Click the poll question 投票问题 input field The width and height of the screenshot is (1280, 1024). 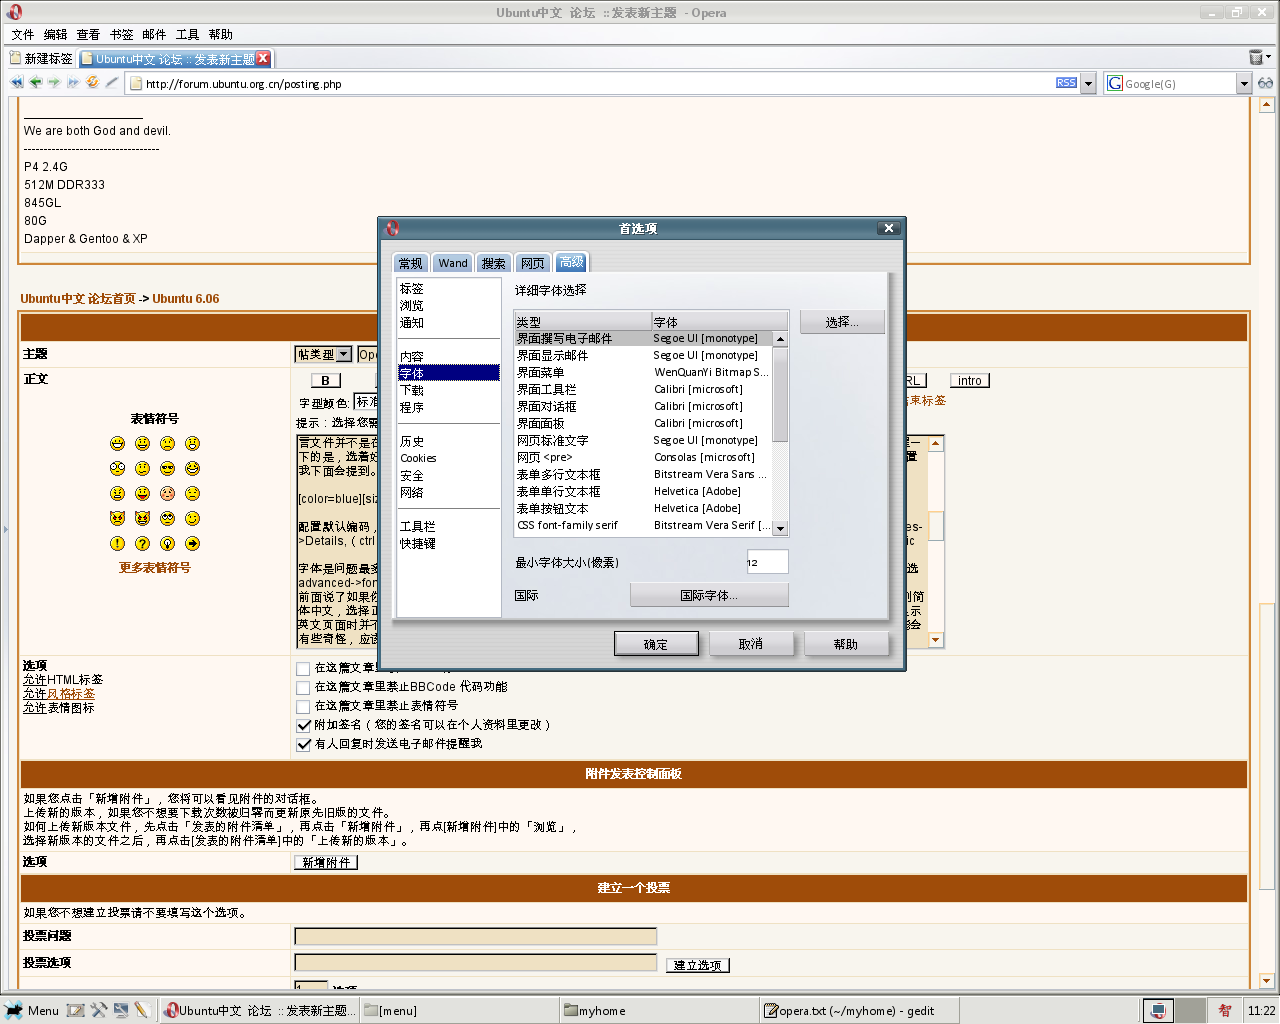[x=475, y=936]
